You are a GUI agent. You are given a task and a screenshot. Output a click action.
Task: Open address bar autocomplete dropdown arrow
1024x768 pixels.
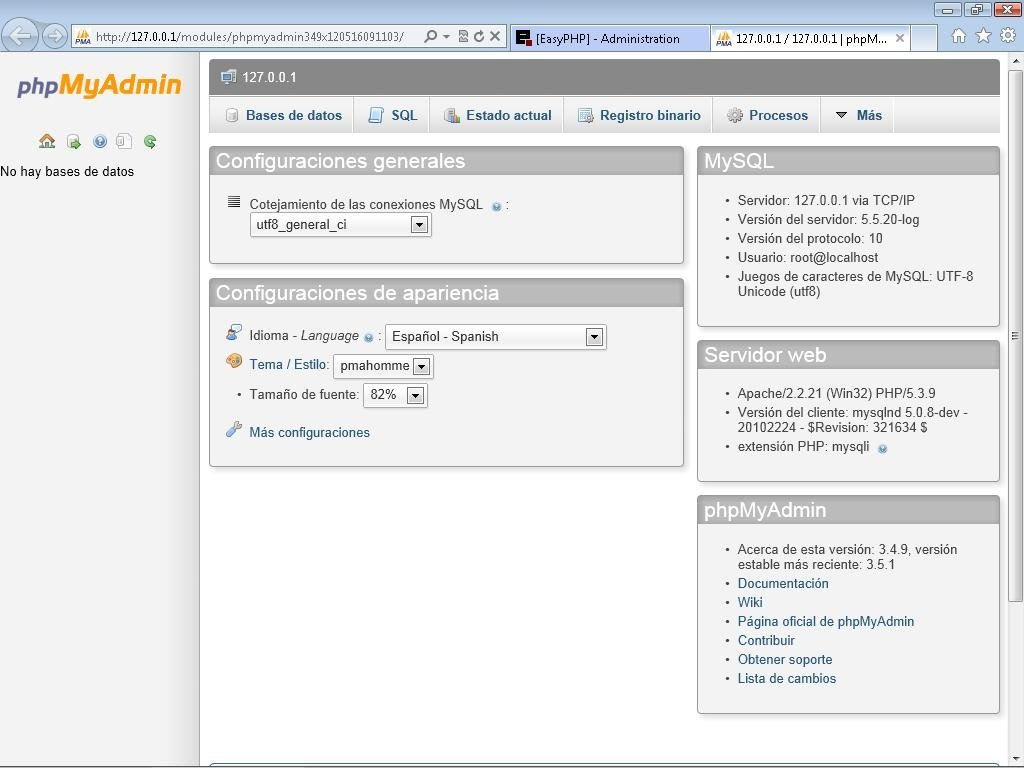[447, 37]
